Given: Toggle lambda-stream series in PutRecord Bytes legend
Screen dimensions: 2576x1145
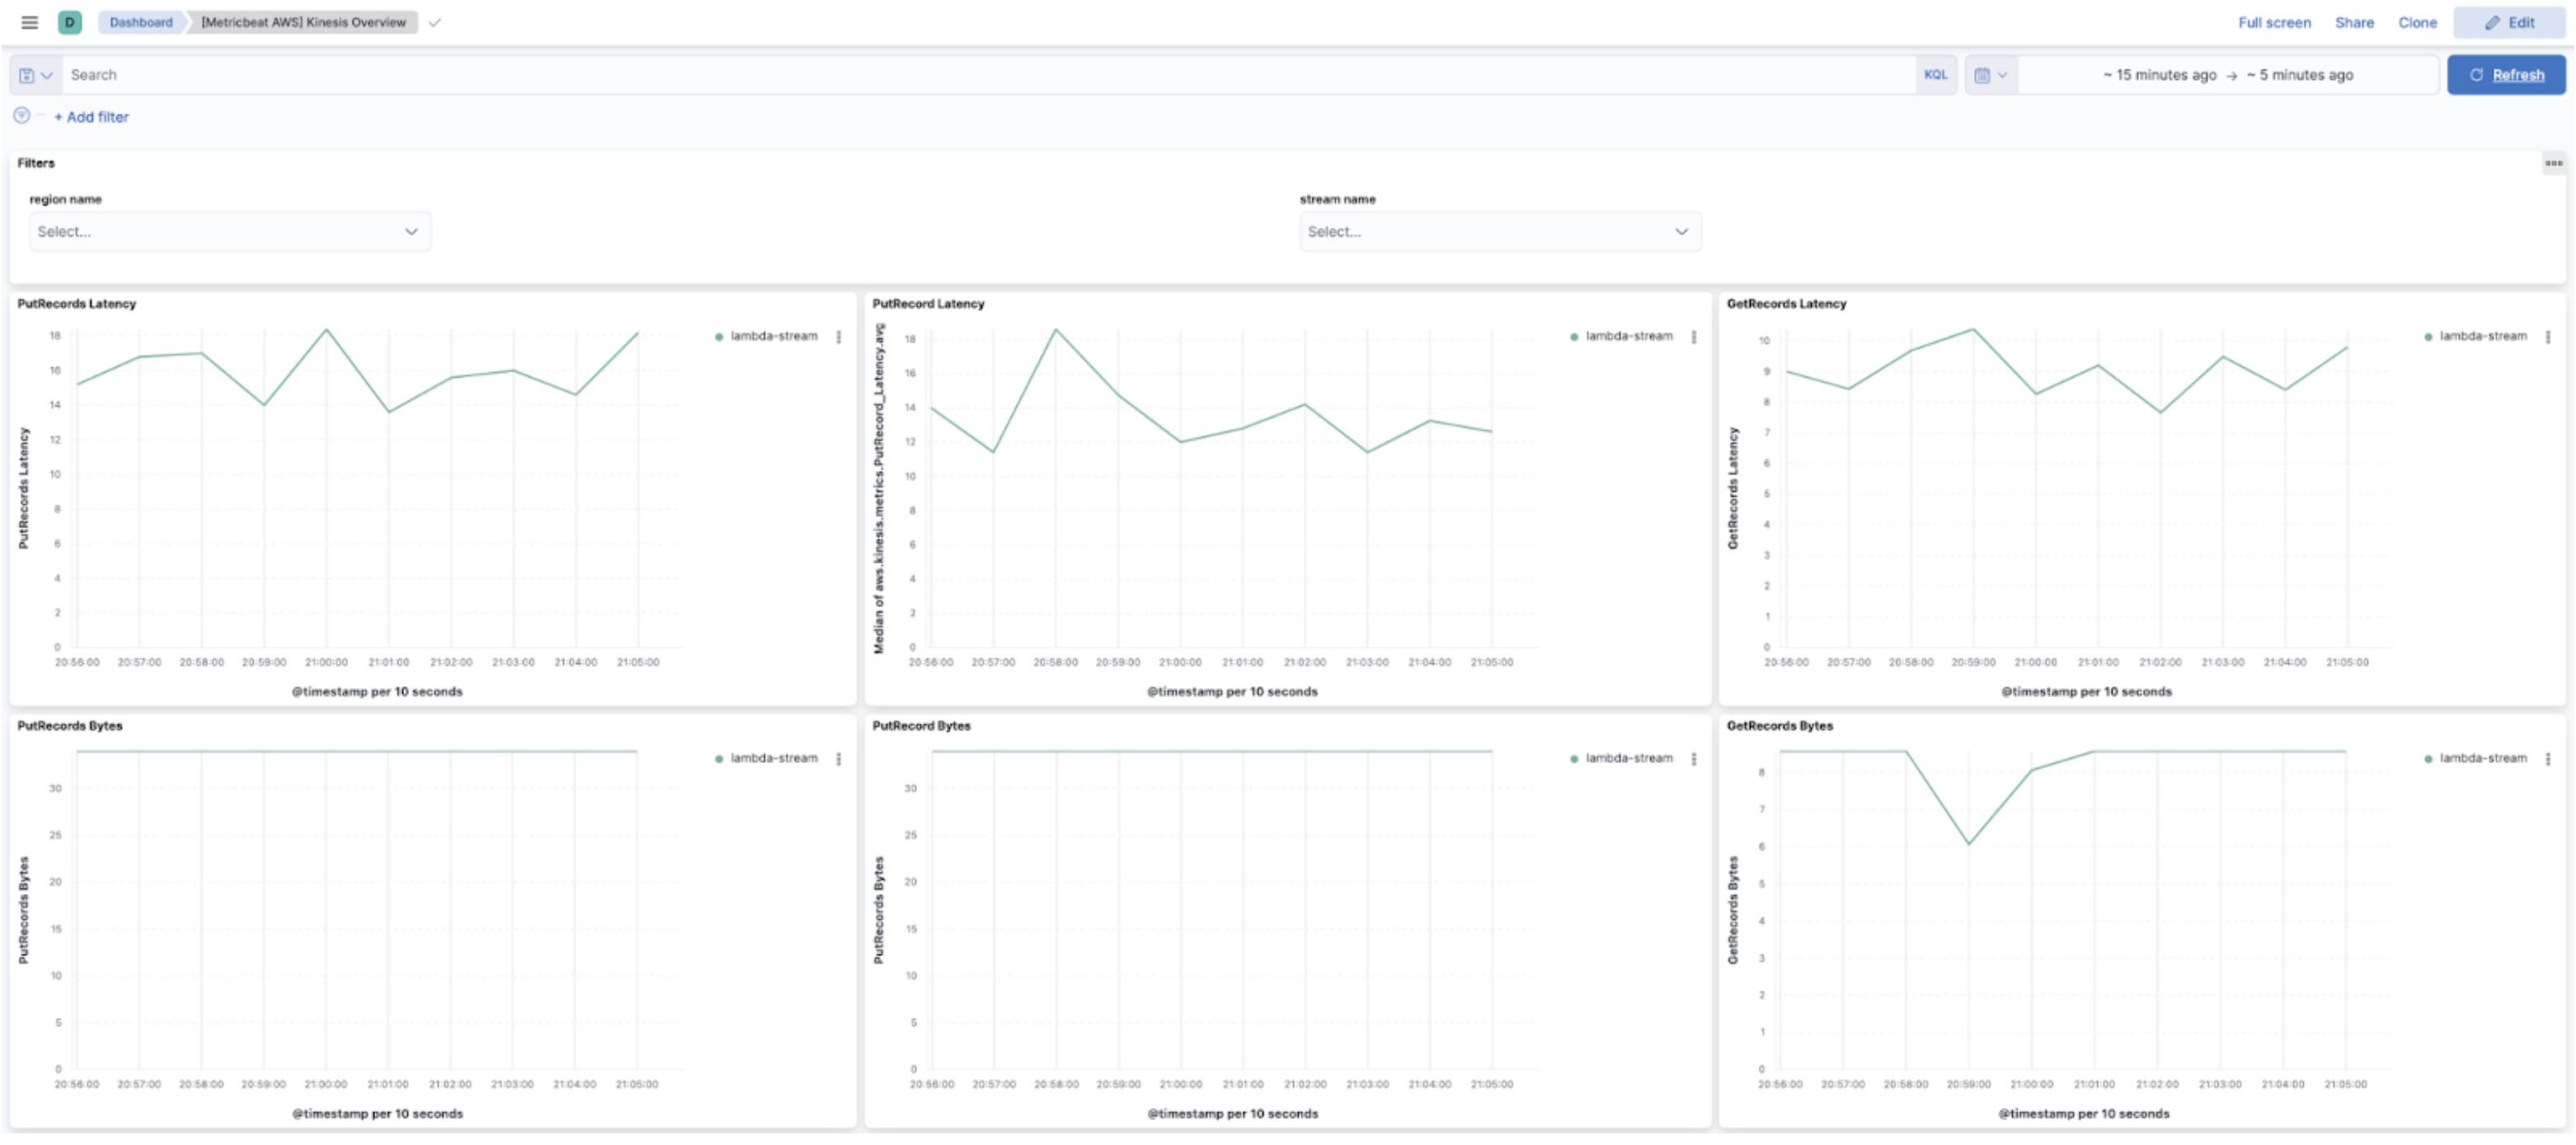Looking at the screenshot, I should (x=1628, y=758).
